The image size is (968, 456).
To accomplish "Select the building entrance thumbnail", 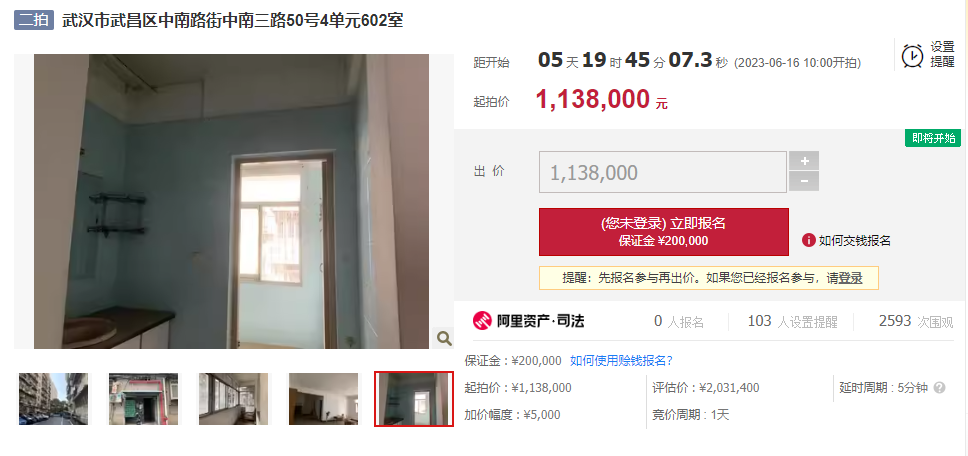I will coord(143,399).
